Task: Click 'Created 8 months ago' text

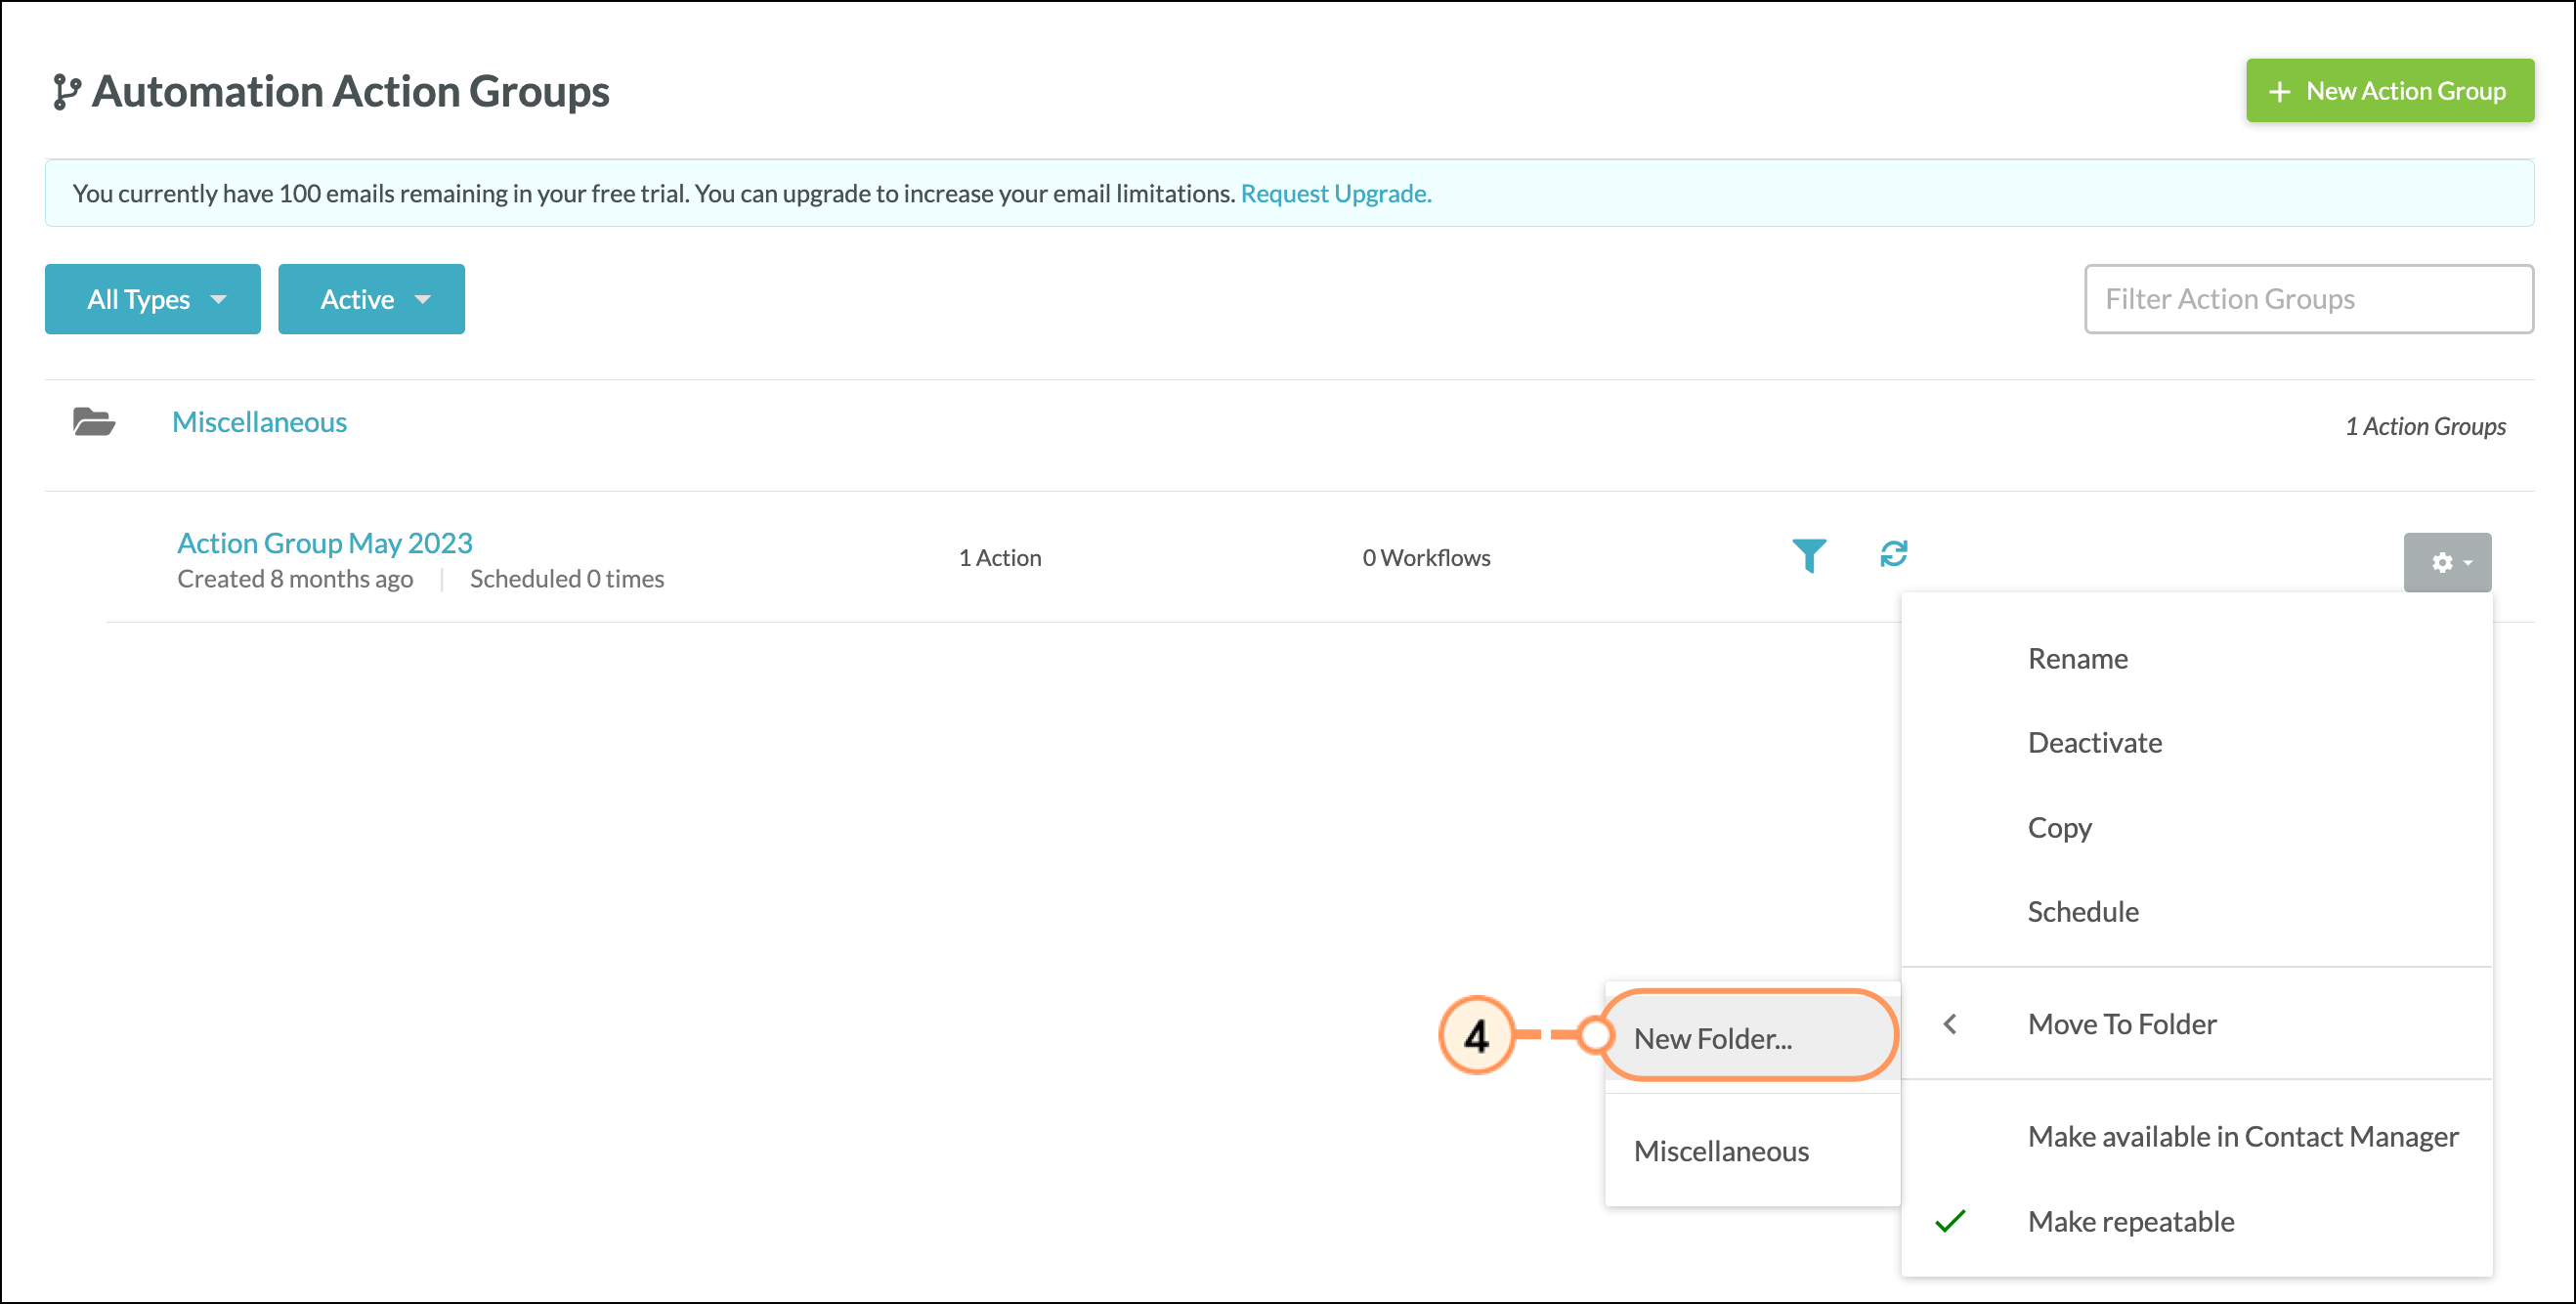Action: [x=295, y=579]
